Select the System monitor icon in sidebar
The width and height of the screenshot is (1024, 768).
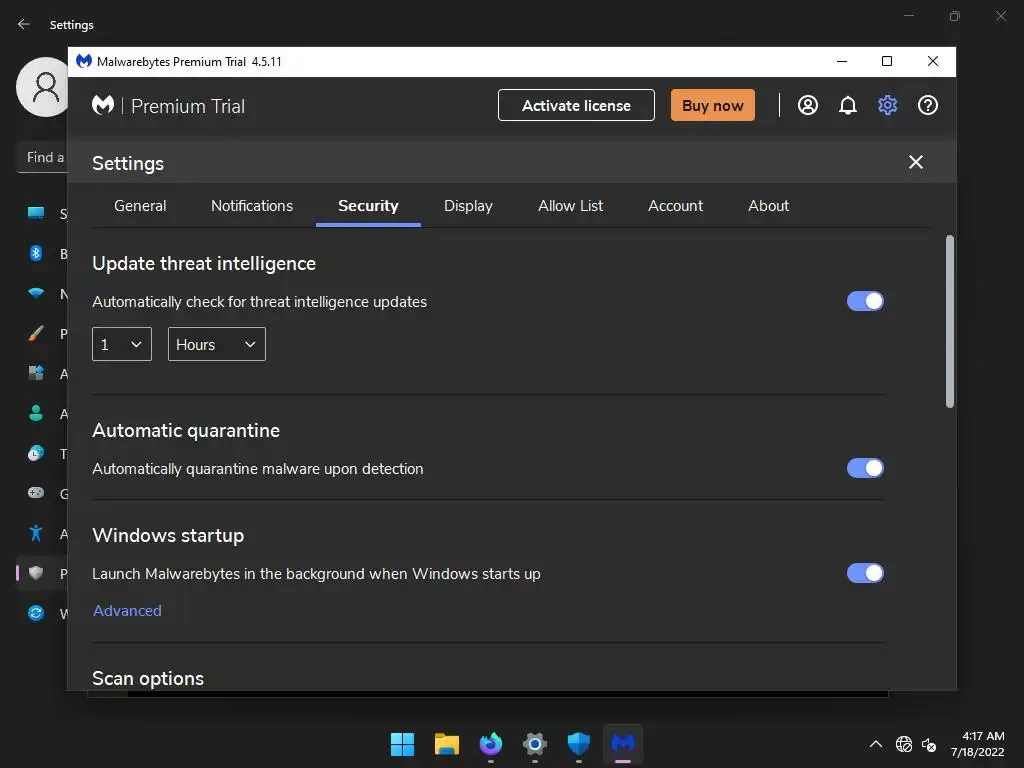36,213
